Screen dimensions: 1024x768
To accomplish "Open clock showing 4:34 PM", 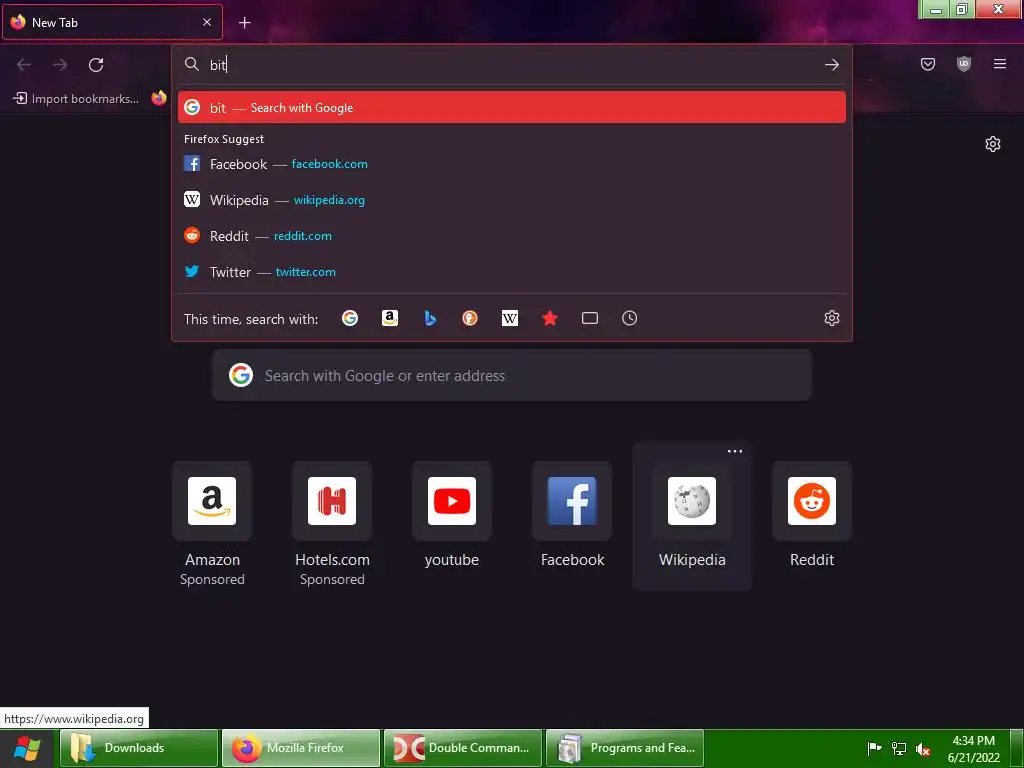I will [x=974, y=748].
